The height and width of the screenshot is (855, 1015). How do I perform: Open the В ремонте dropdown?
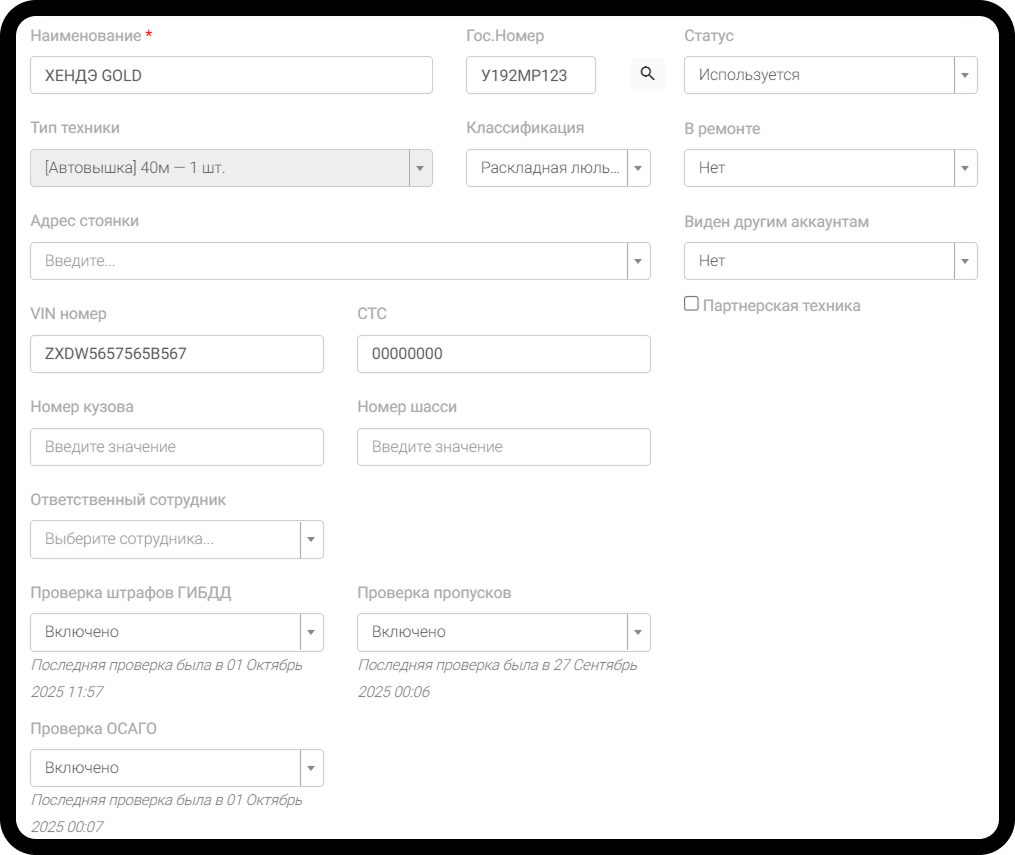[x=830, y=168]
